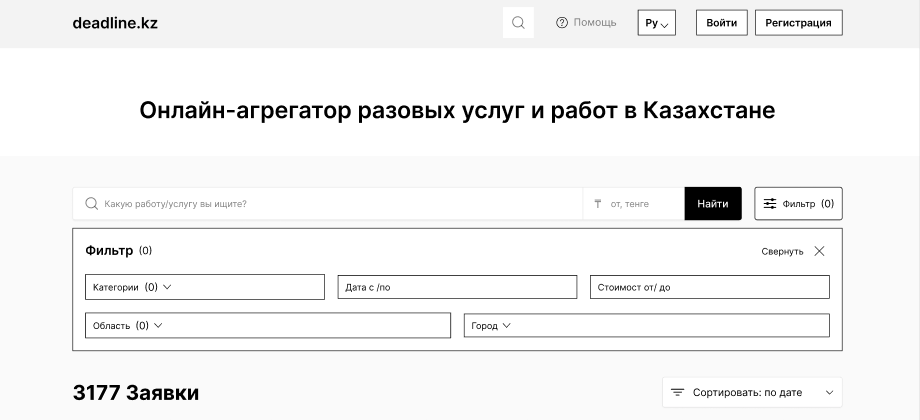Click the Регистрация button
Image resolution: width=920 pixels, height=420 pixels.
tap(798, 23)
